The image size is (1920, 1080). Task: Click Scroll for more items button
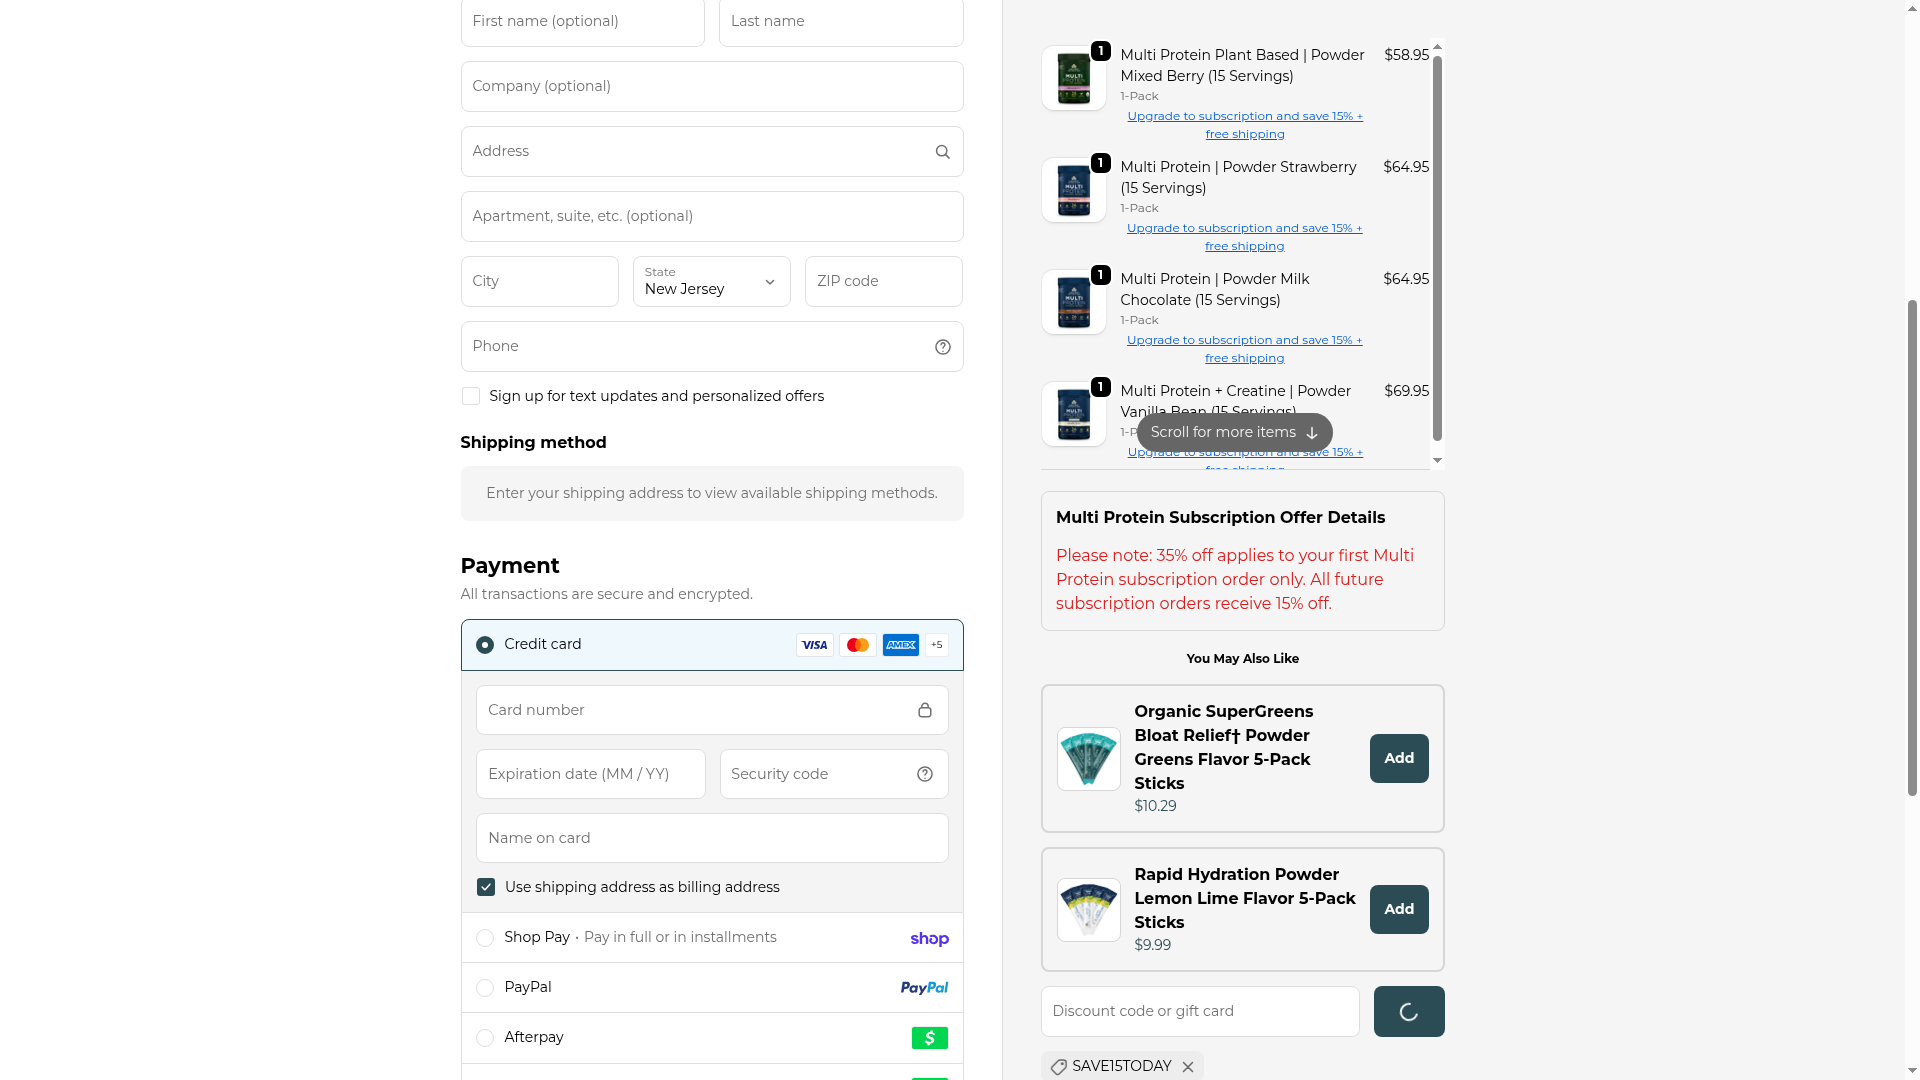coord(1234,432)
